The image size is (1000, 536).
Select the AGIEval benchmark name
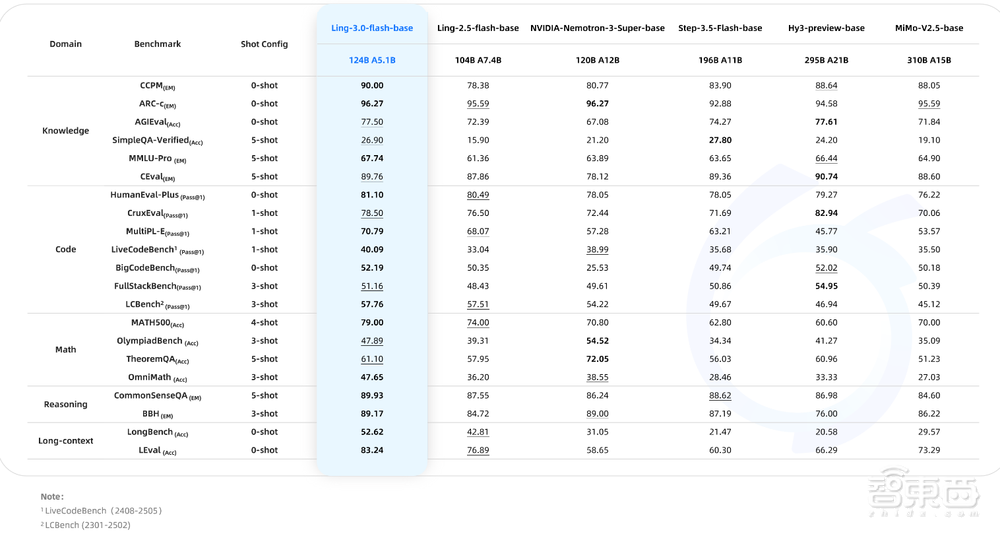158,123
